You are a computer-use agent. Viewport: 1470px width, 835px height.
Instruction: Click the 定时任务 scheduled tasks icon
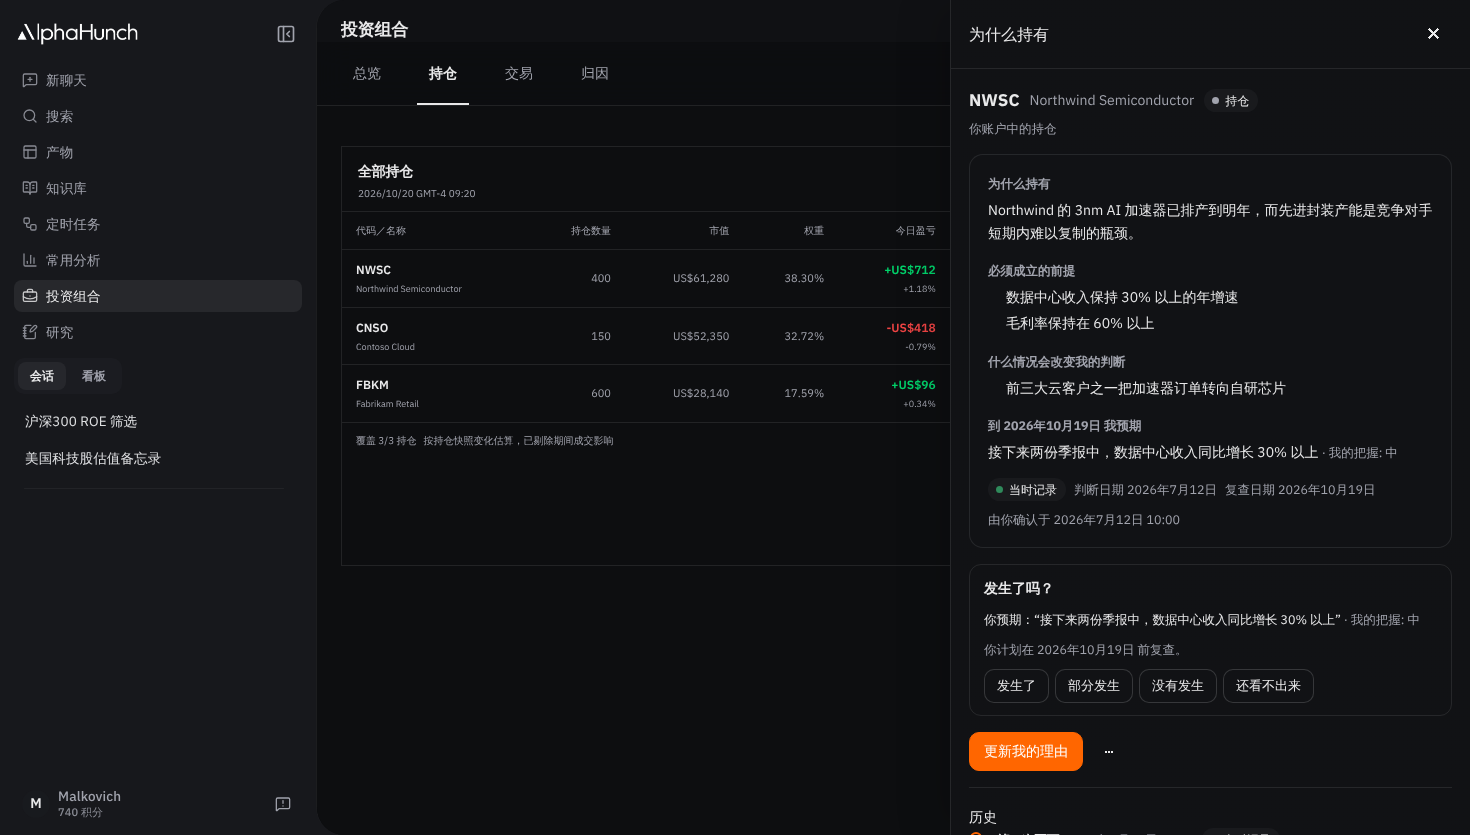[30, 224]
